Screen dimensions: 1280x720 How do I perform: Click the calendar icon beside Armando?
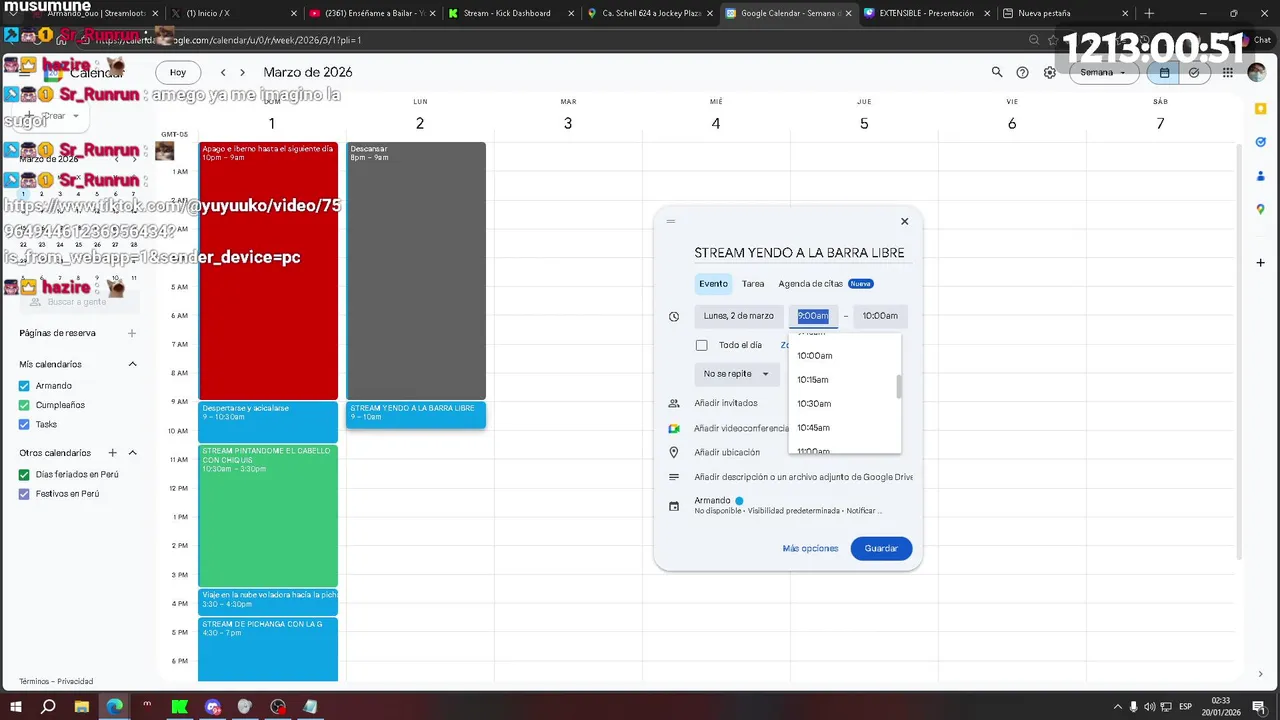[674, 506]
